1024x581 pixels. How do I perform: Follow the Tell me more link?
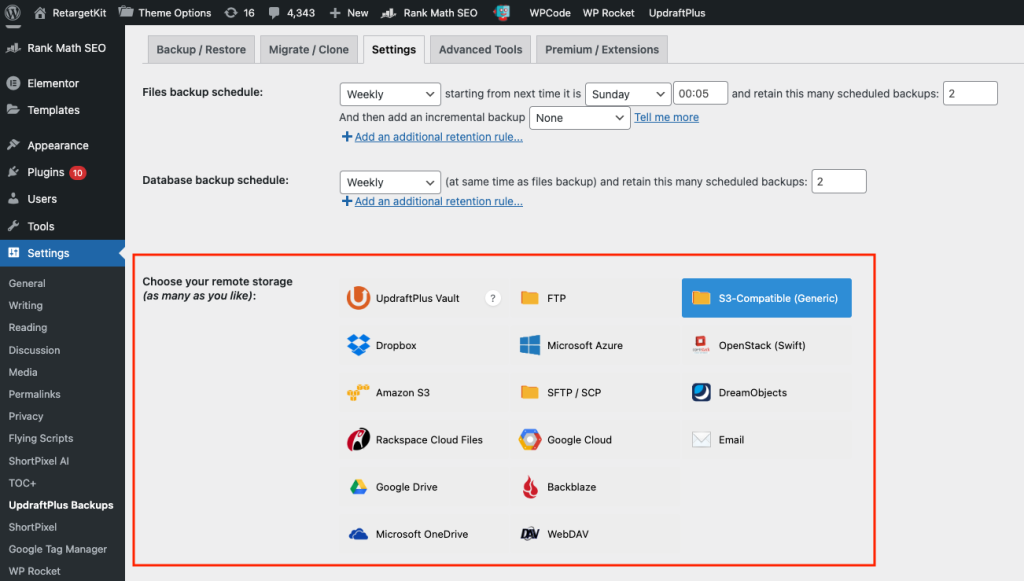[x=667, y=118]
